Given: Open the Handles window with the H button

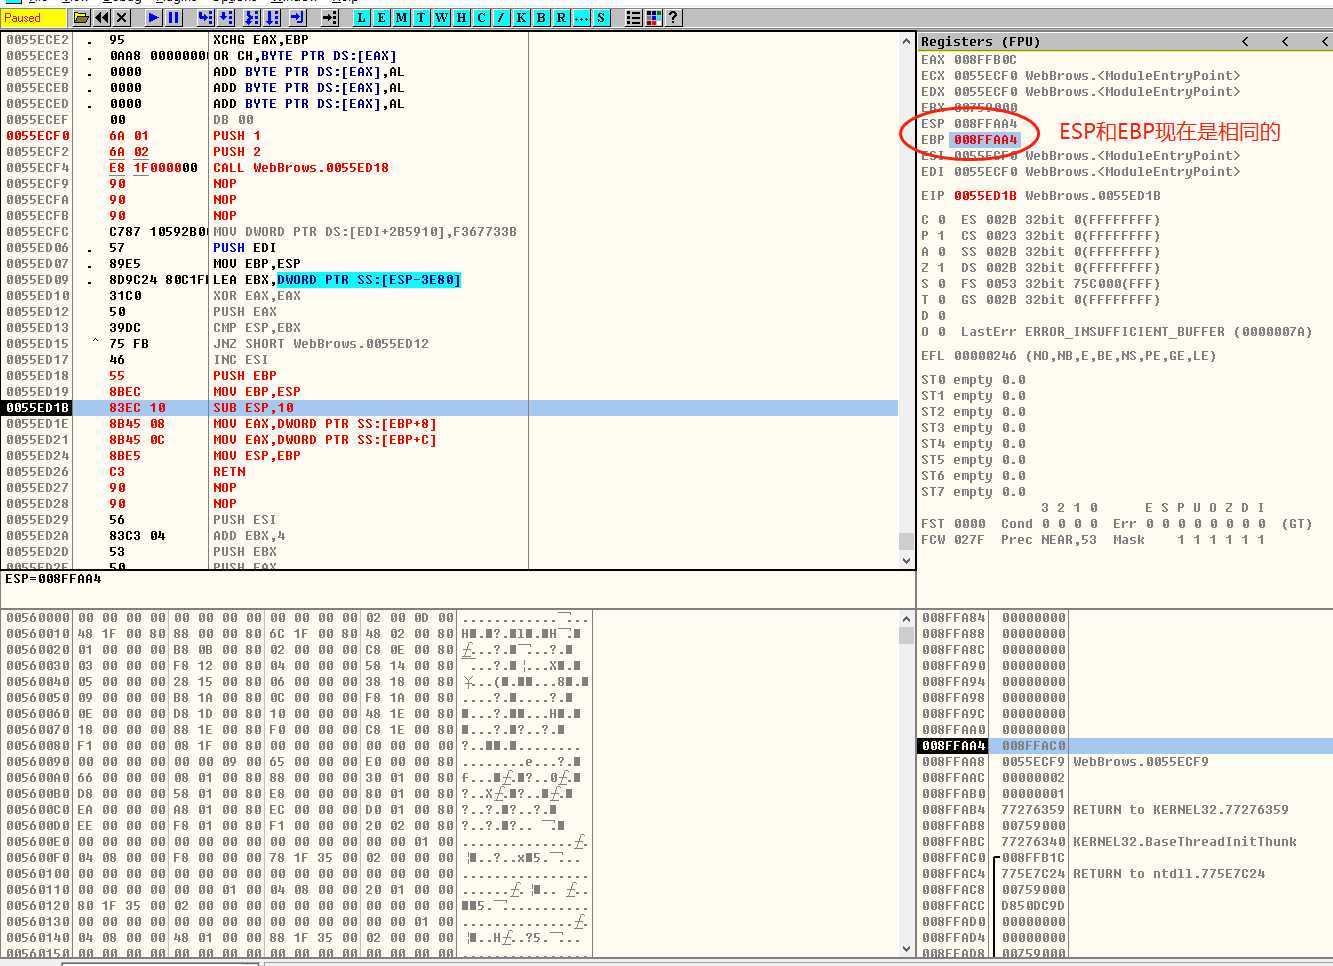Looking at the screenshot, I should pos(461,18).
